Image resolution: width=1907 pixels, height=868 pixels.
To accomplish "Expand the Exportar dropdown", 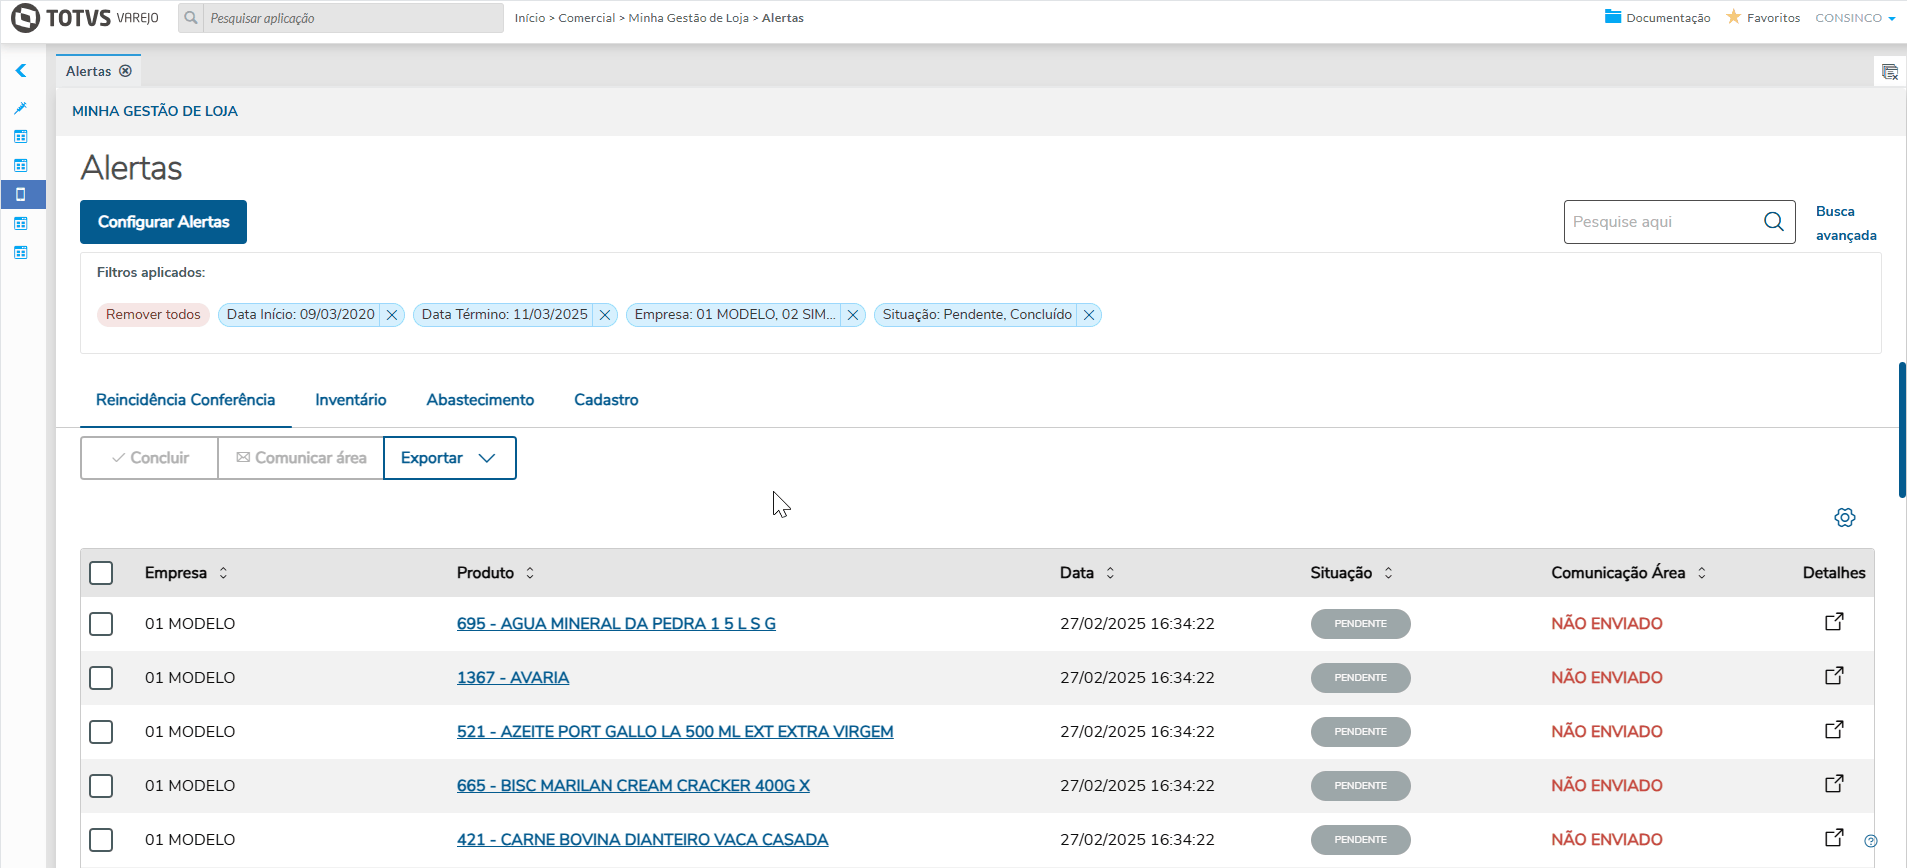I will point(450,458).
